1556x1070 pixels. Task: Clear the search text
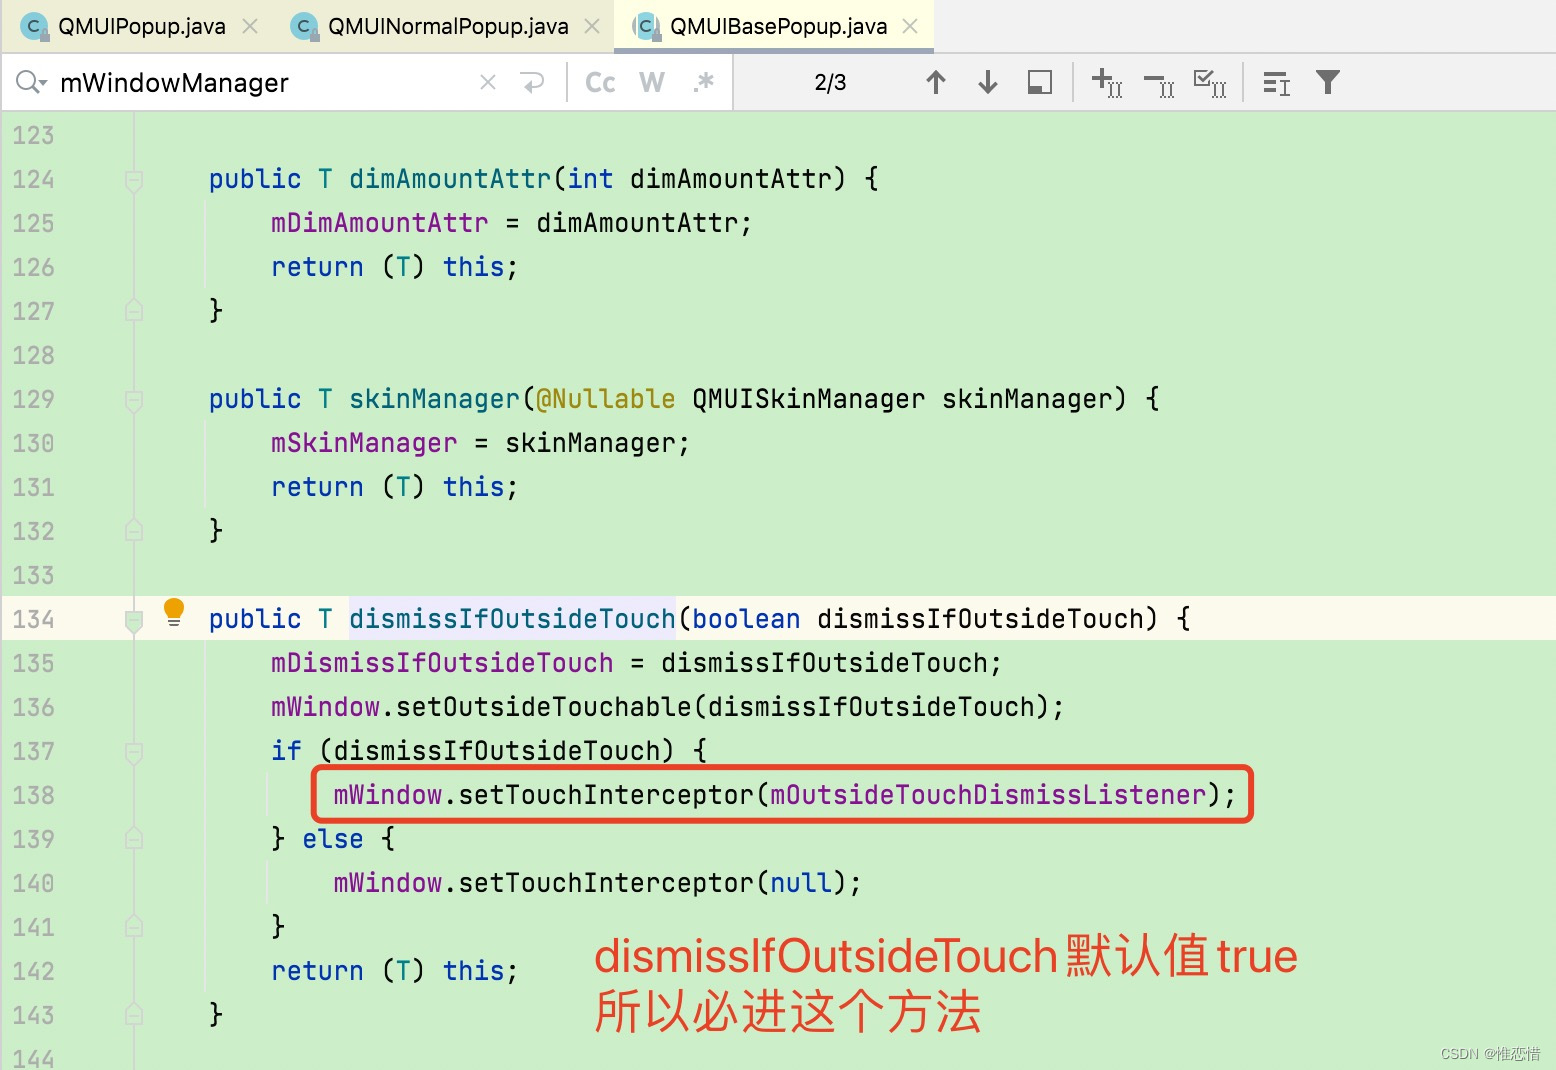488,82
